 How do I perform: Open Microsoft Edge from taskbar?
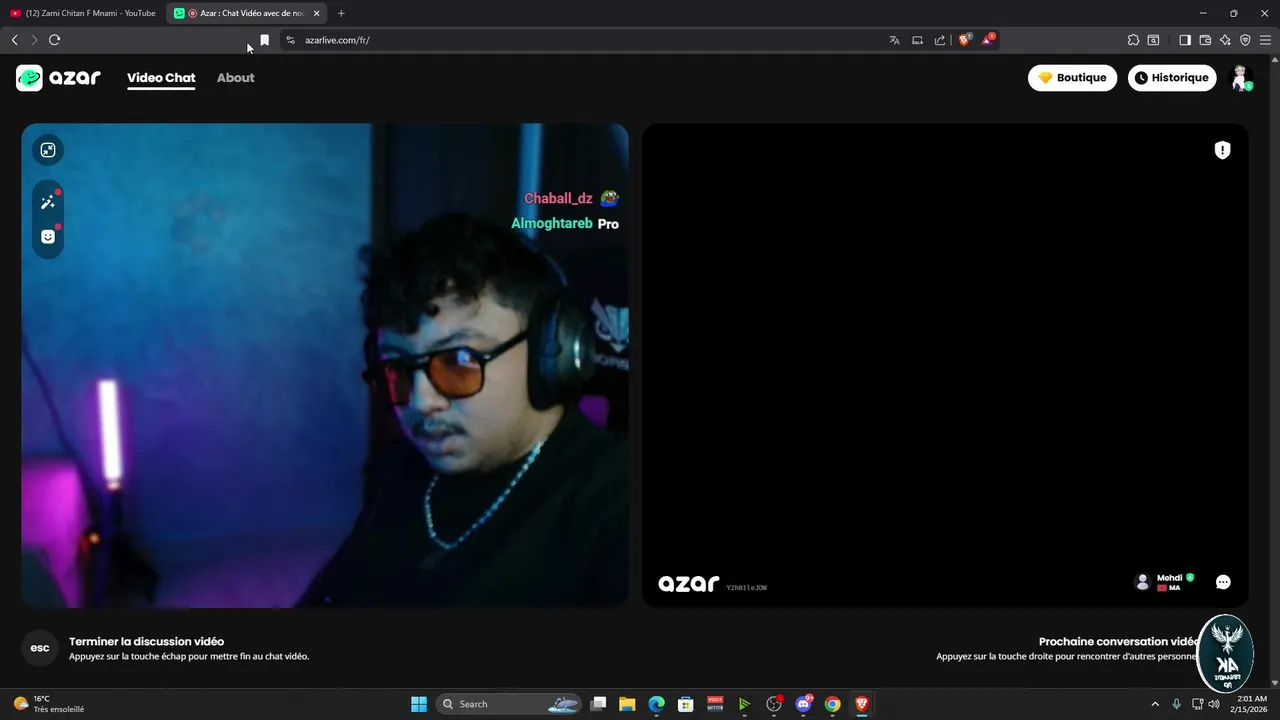(x=656, y=704)
